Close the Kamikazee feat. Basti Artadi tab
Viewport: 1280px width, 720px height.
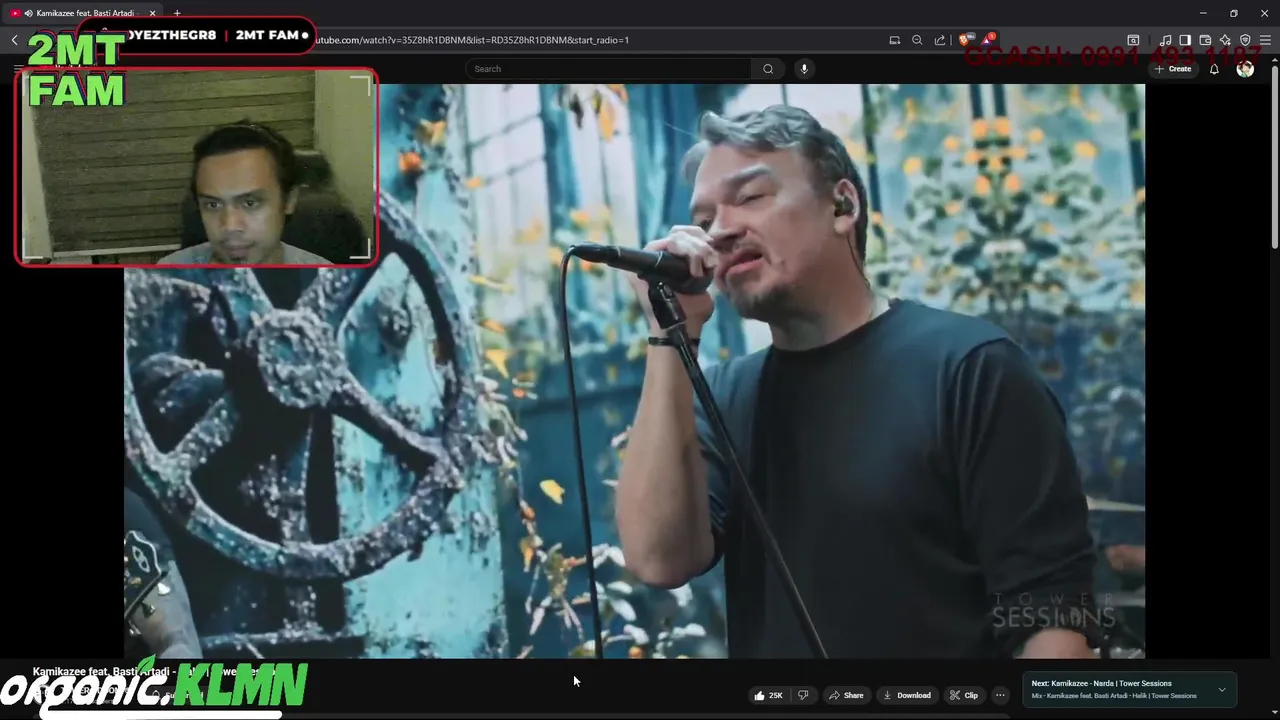click(152, 13)
